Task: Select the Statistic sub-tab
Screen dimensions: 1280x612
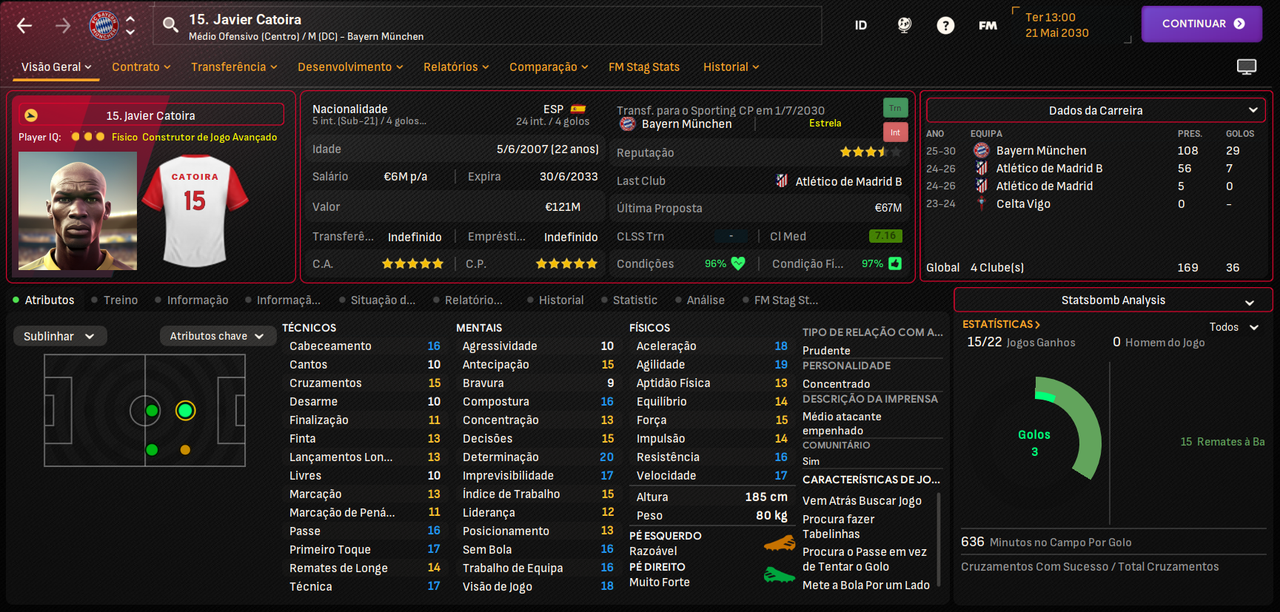Action: coord(628,300)
